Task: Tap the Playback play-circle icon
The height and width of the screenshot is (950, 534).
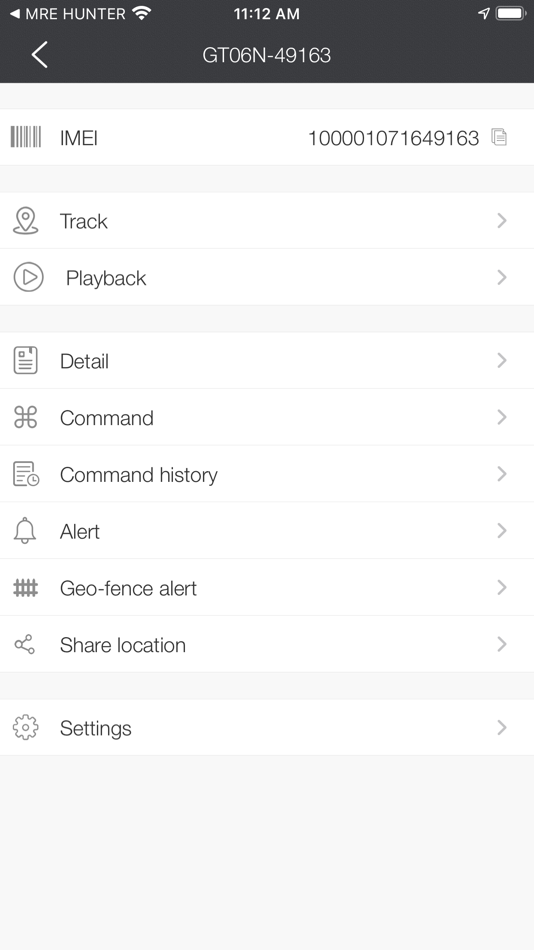Action: 28,277
